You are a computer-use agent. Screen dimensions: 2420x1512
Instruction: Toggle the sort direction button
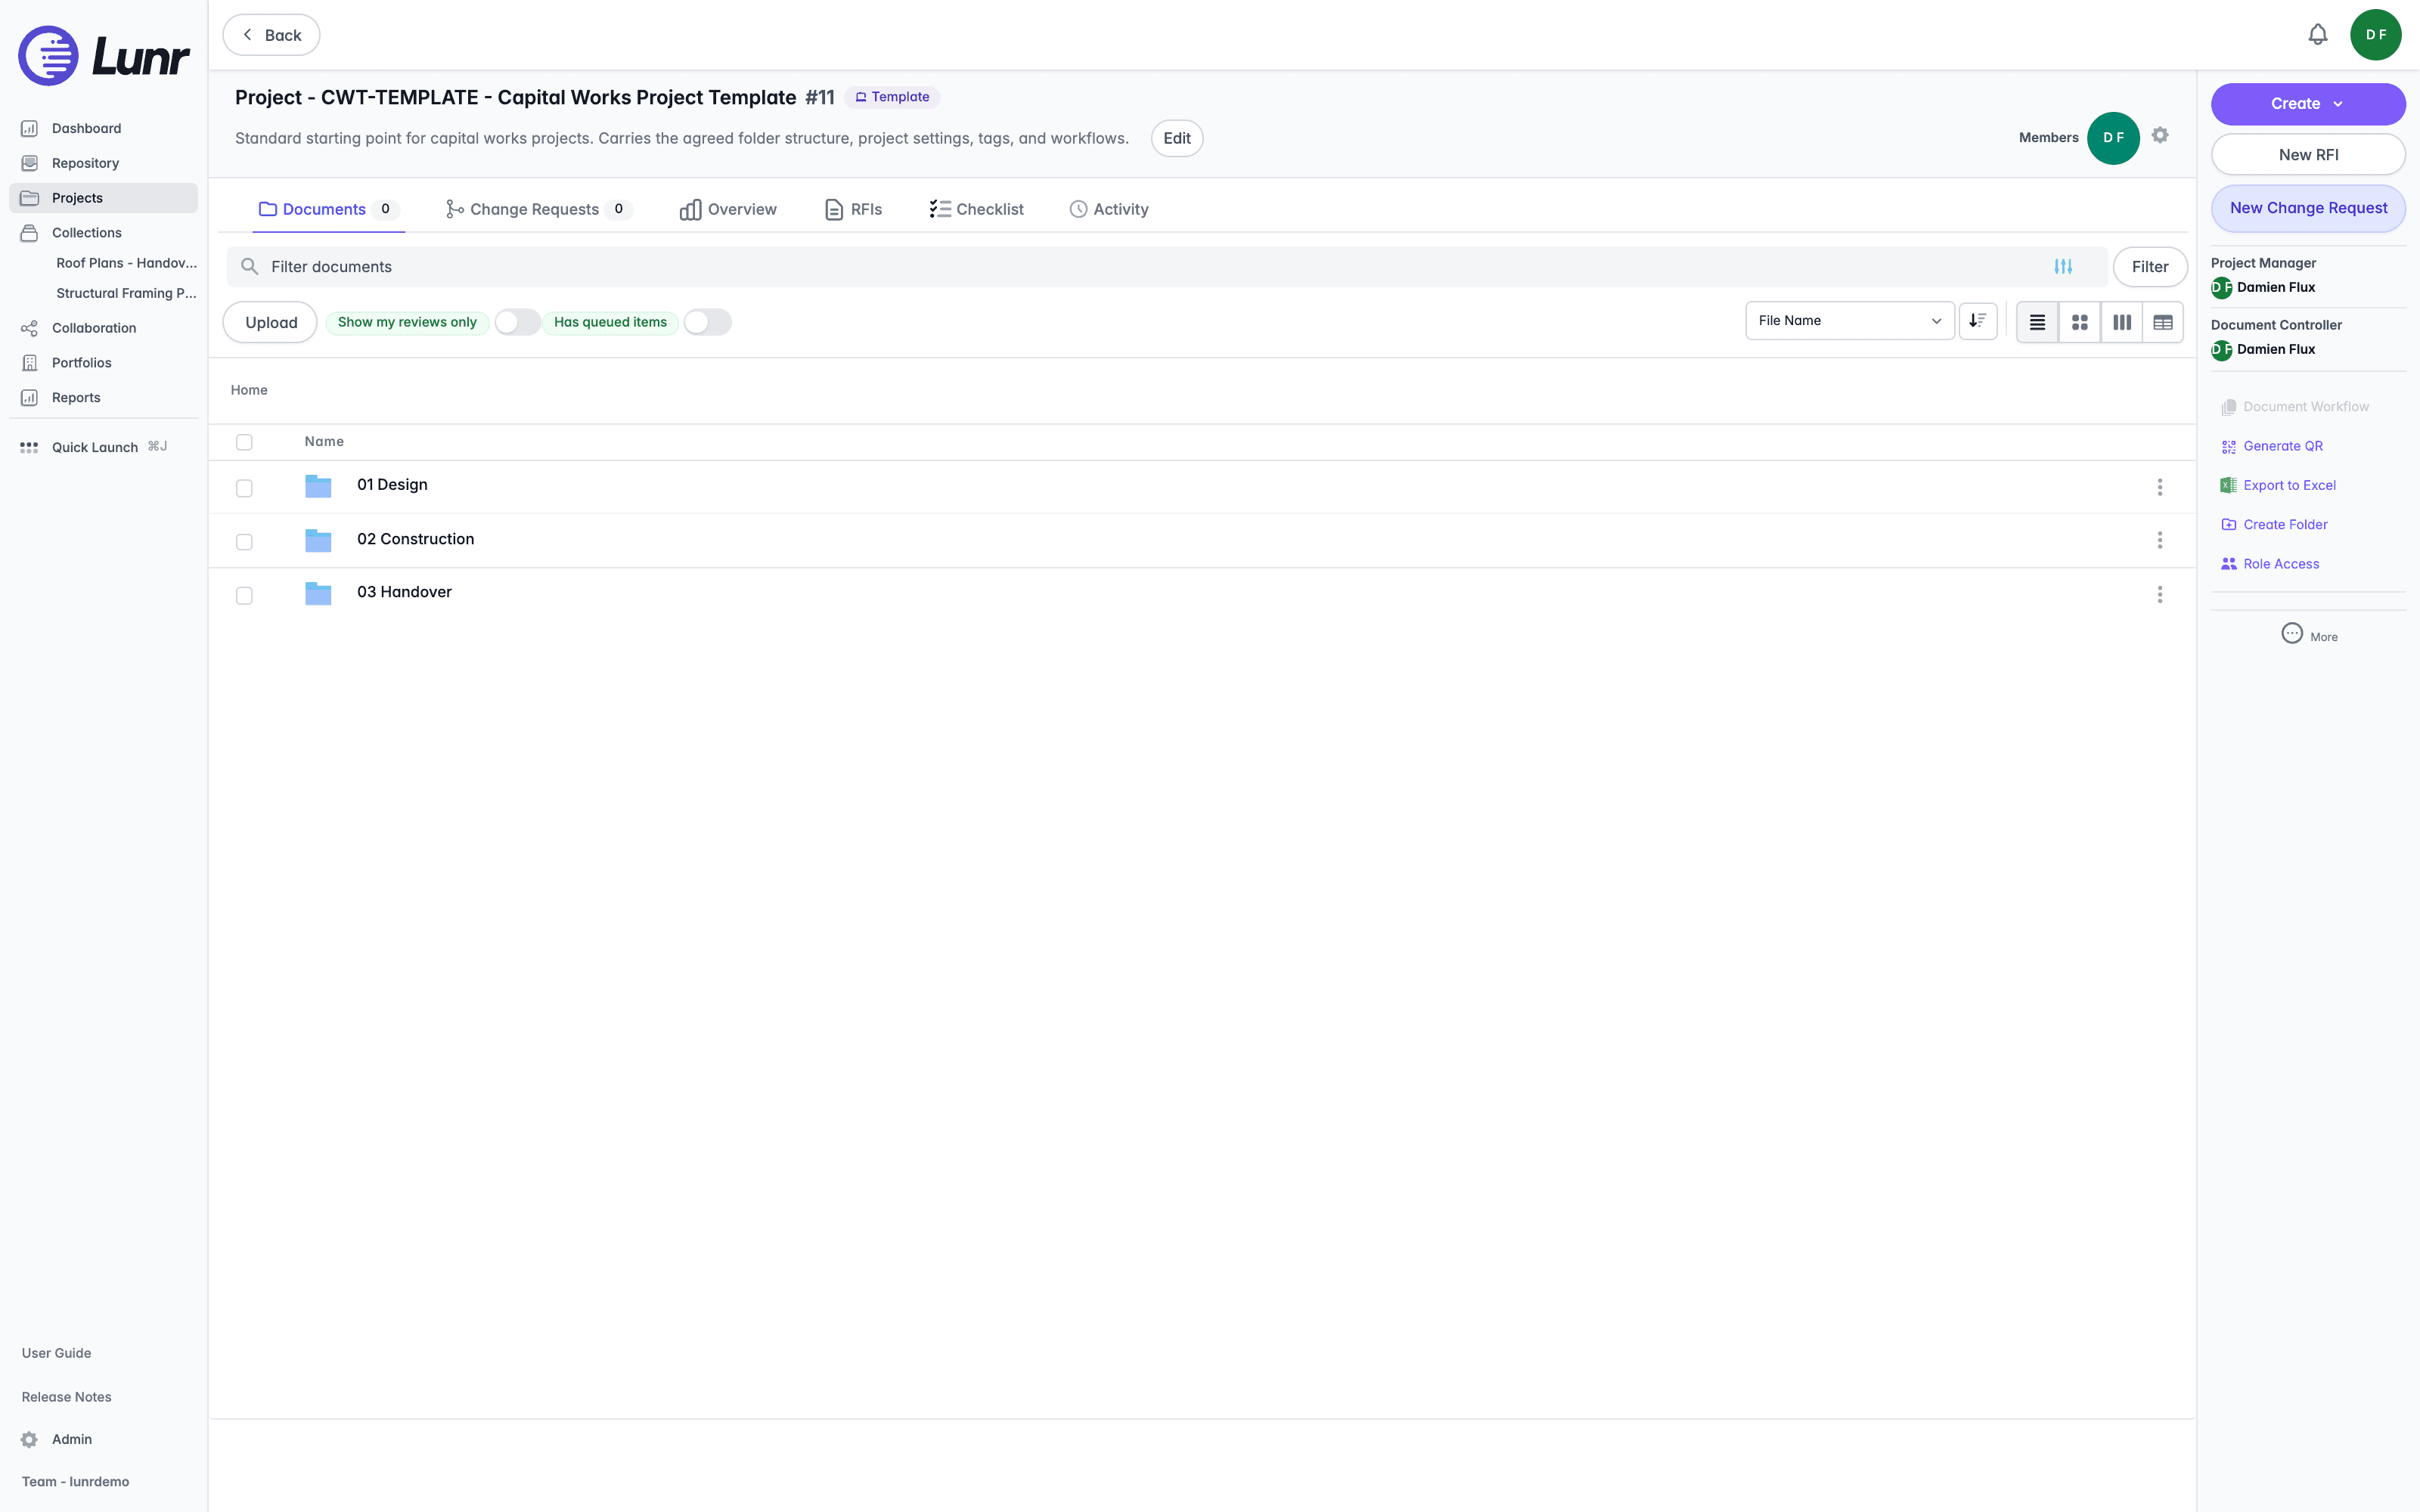click(x=1977, y=321)
